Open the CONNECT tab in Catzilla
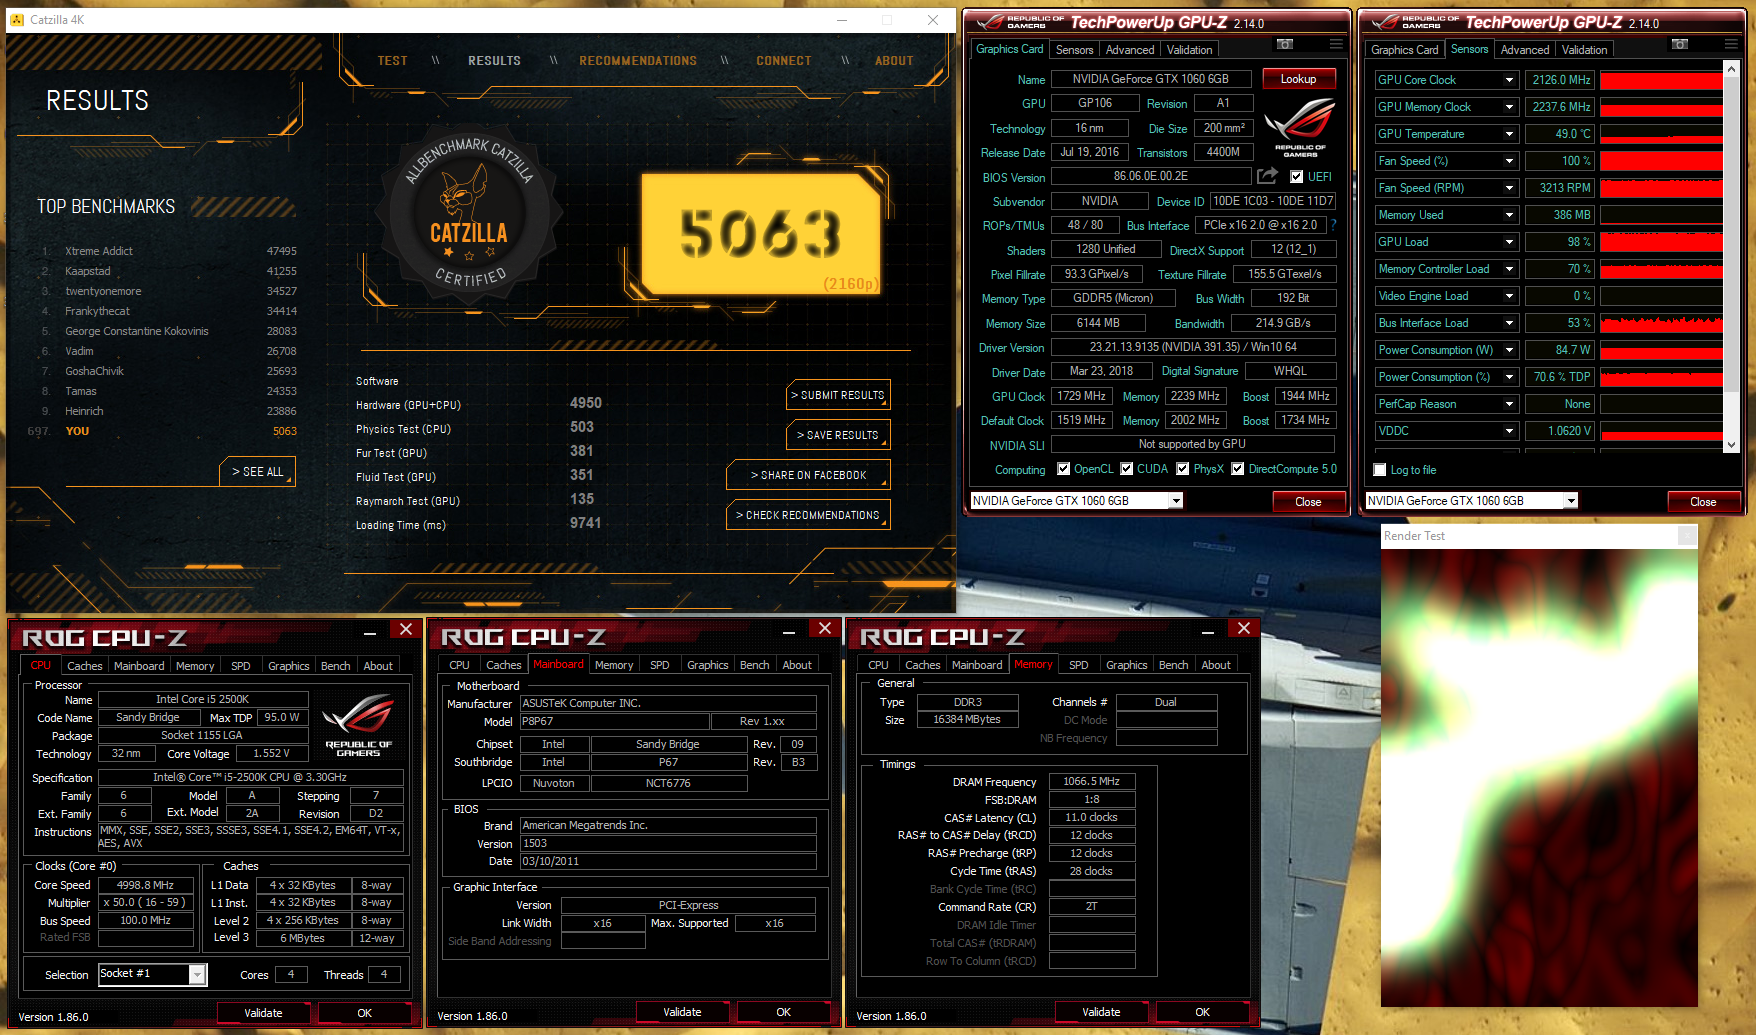The height and width of the screenshot is (1035, 1756). [x=784, y=61]
